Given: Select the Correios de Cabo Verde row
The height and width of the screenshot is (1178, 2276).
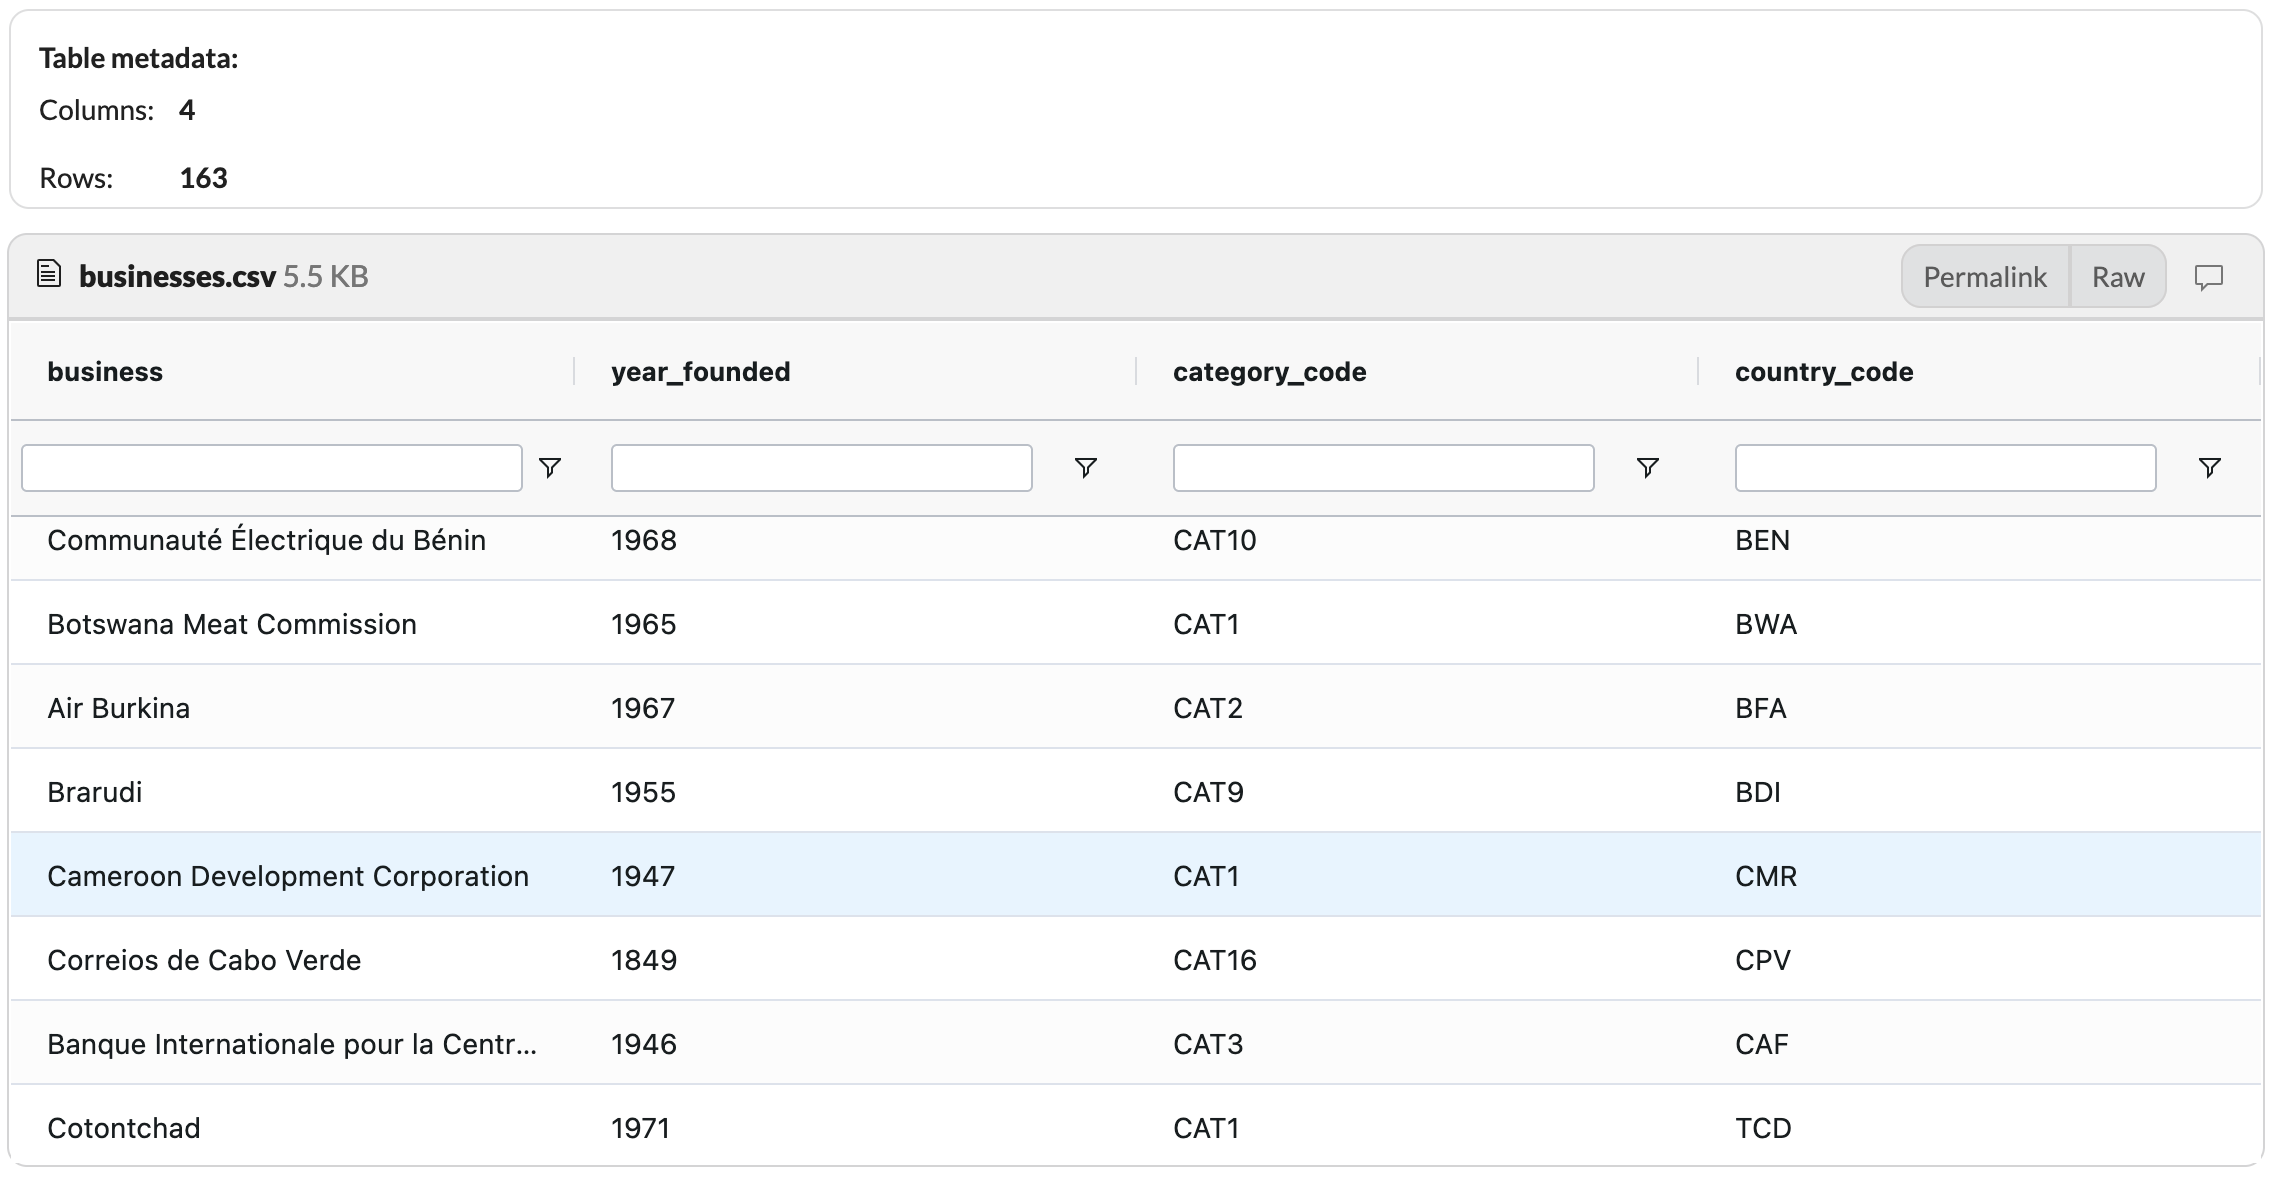Looking at the screenshot, I should pyautogui.click(x=204, y=960).
